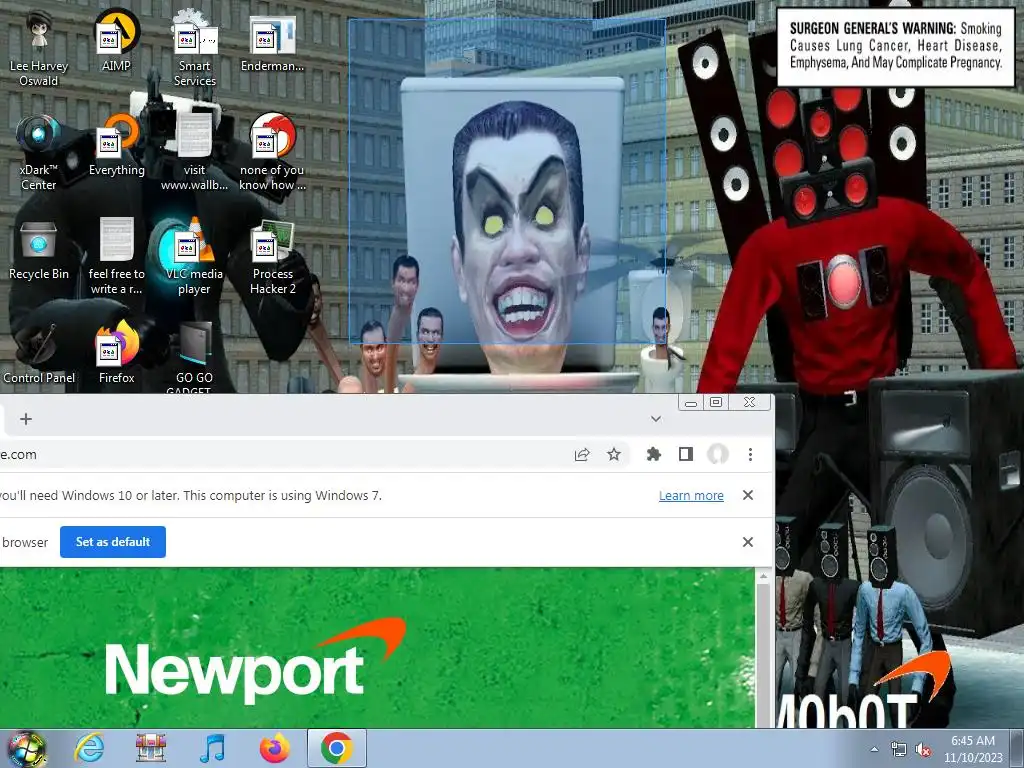Switch to the Chrome taskbar button
Image resolution: width=1024 pixels, height=768 pixels.
click(337, 748)
